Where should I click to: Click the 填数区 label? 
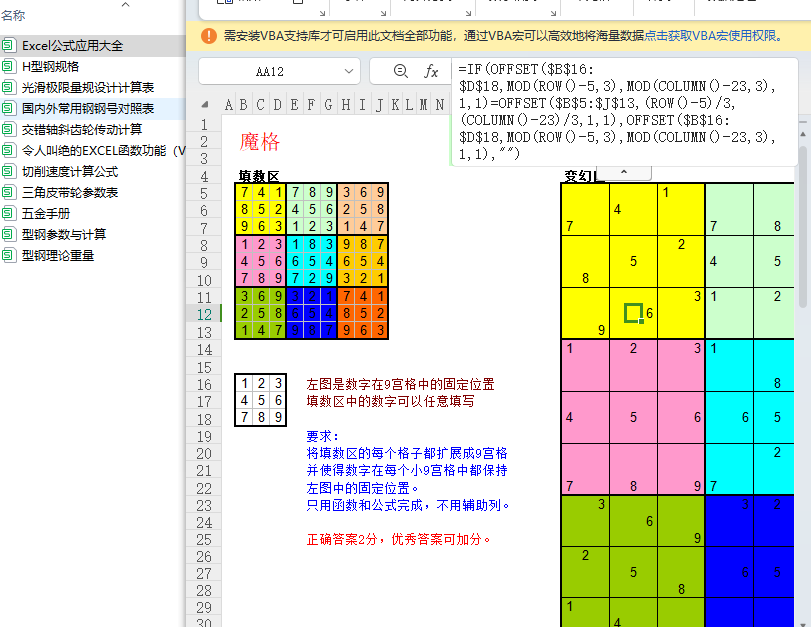tap(259, 176)
